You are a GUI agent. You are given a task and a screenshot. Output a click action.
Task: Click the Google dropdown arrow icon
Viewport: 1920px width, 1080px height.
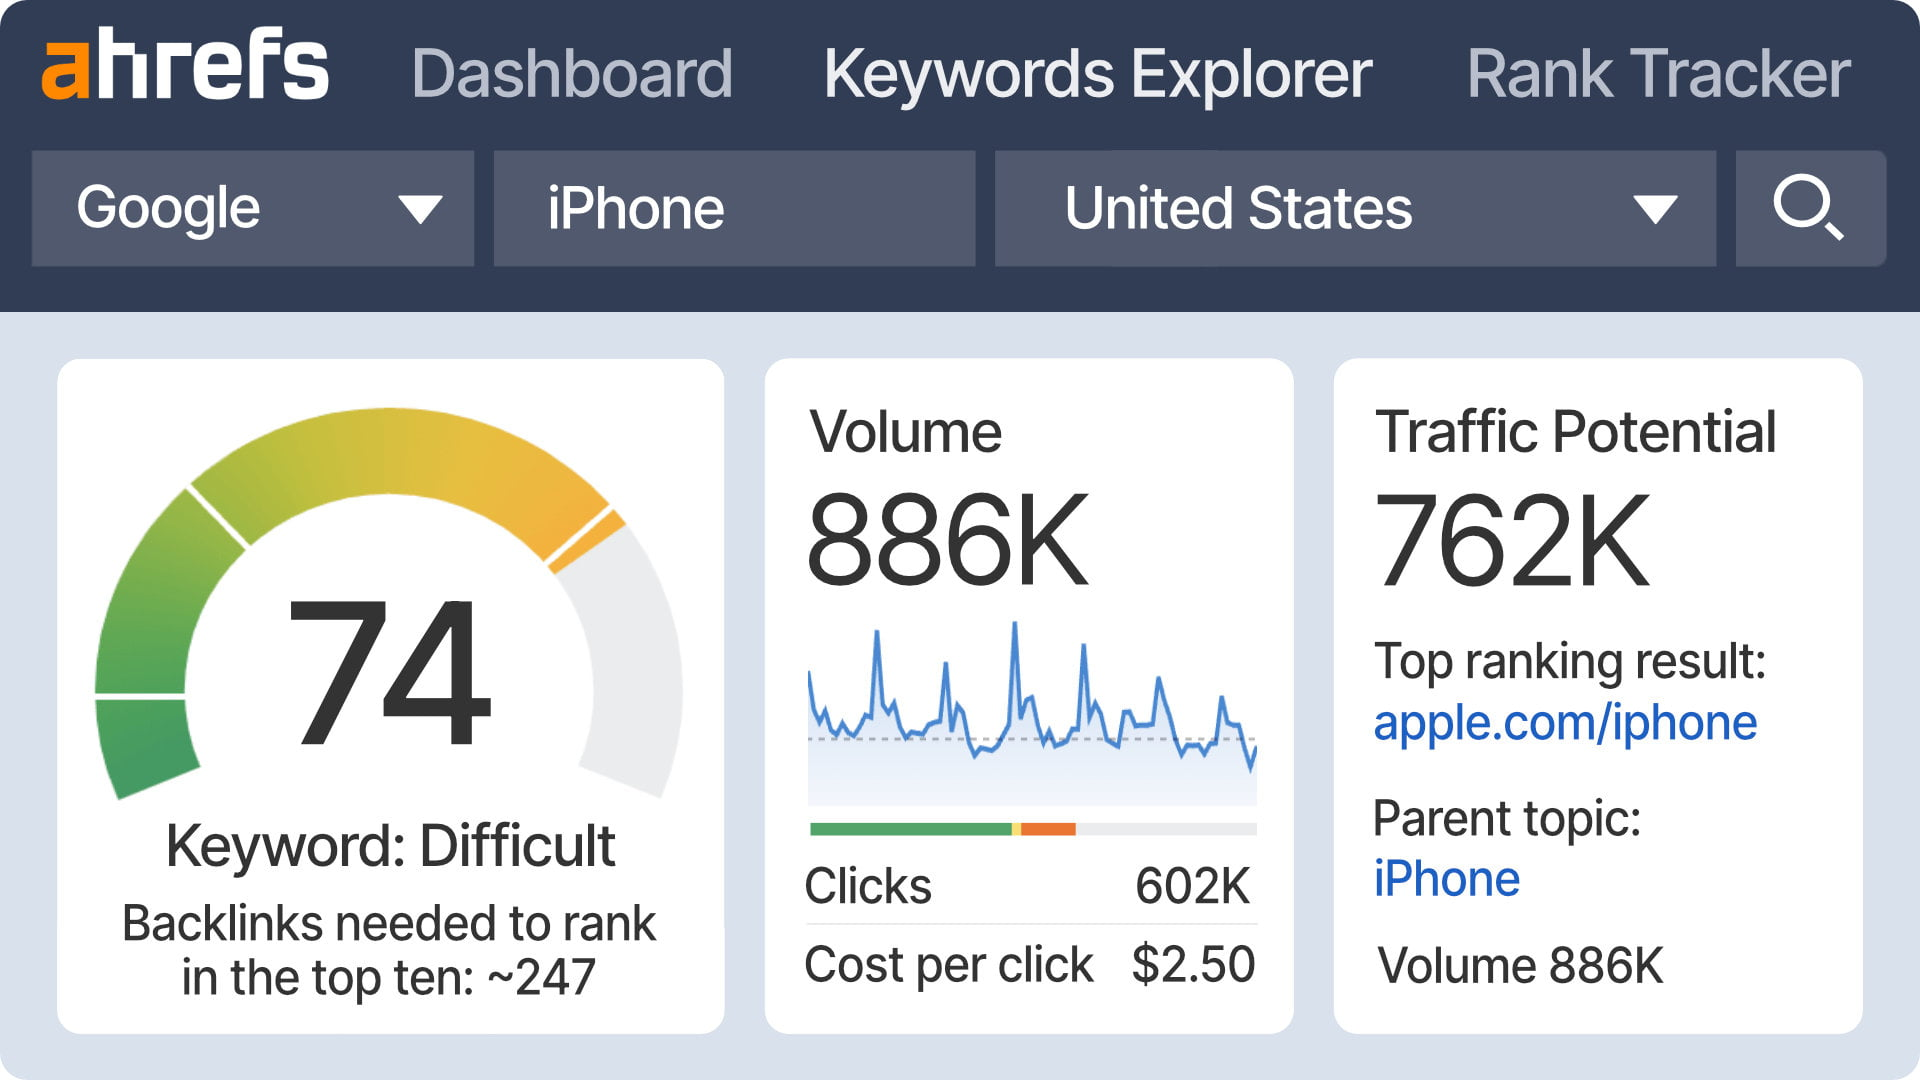click(420, 209)
